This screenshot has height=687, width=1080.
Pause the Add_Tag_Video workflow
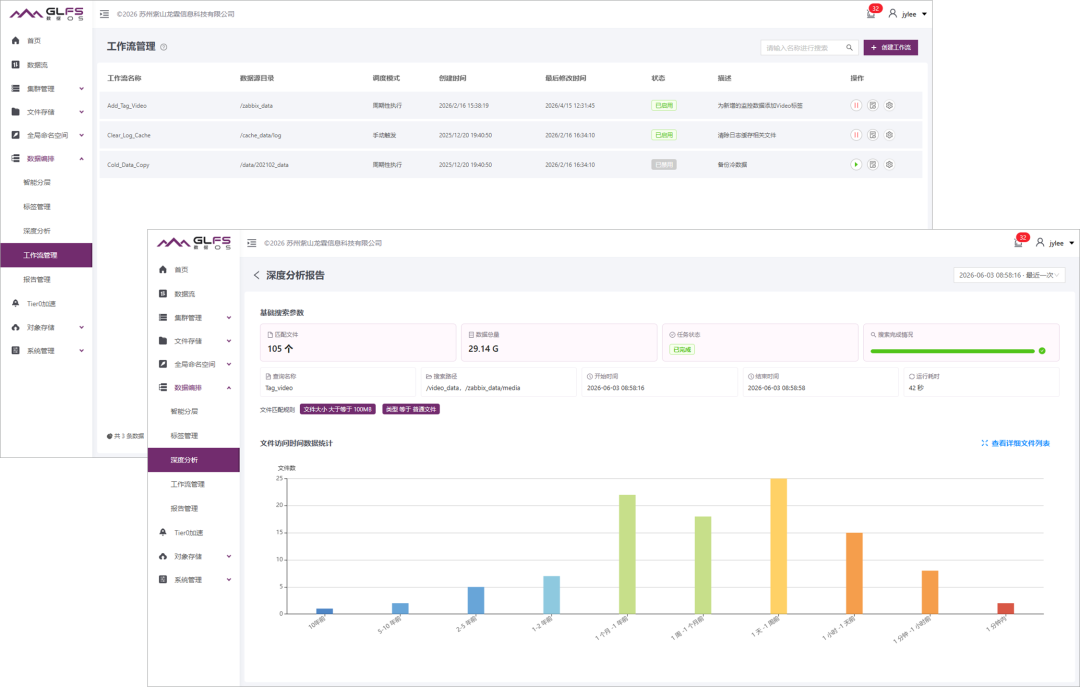(x=855, y=105)
